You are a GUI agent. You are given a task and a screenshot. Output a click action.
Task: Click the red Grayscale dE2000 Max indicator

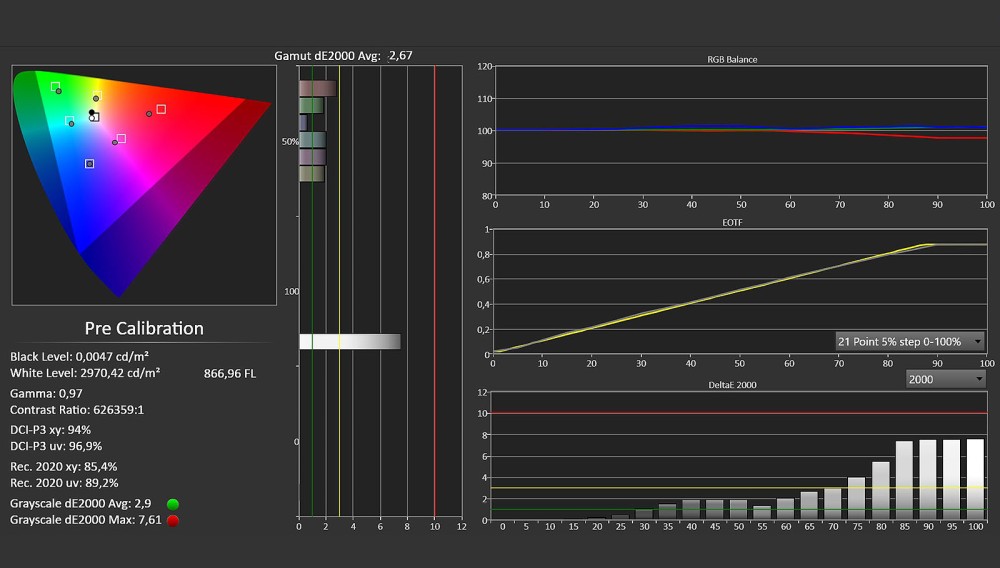point(173,520)
